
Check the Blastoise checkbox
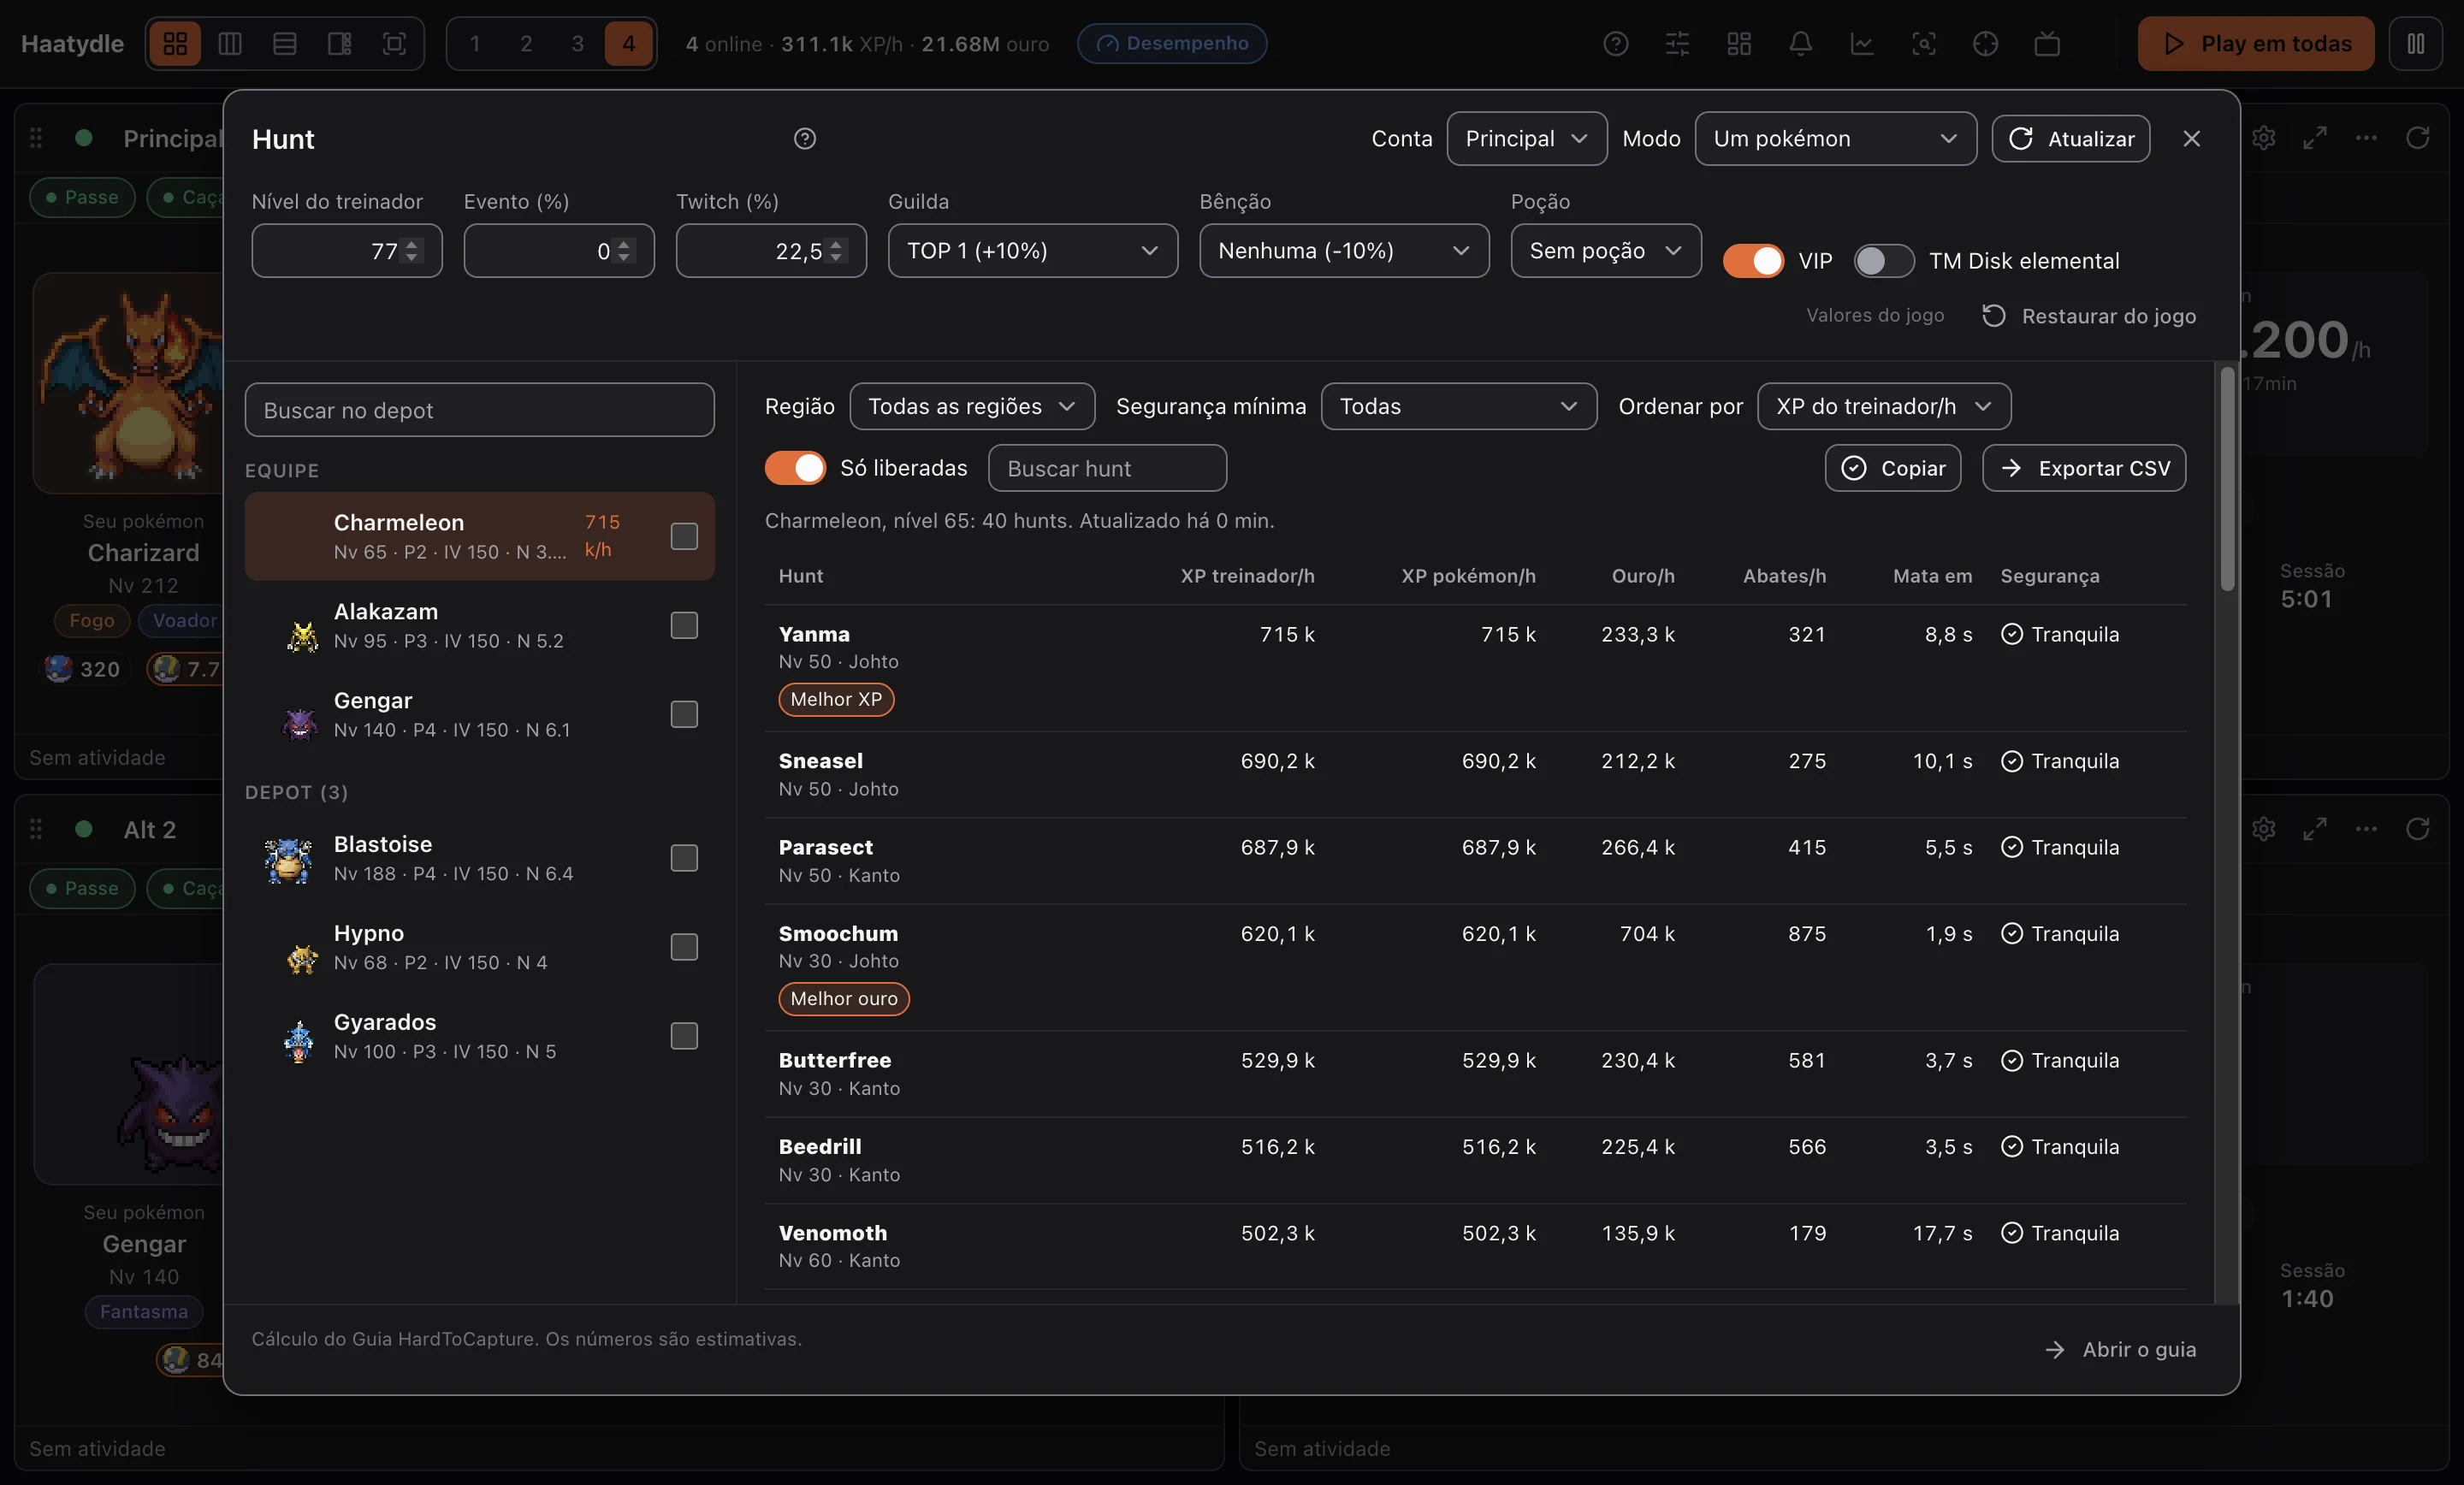click(684, 858)
